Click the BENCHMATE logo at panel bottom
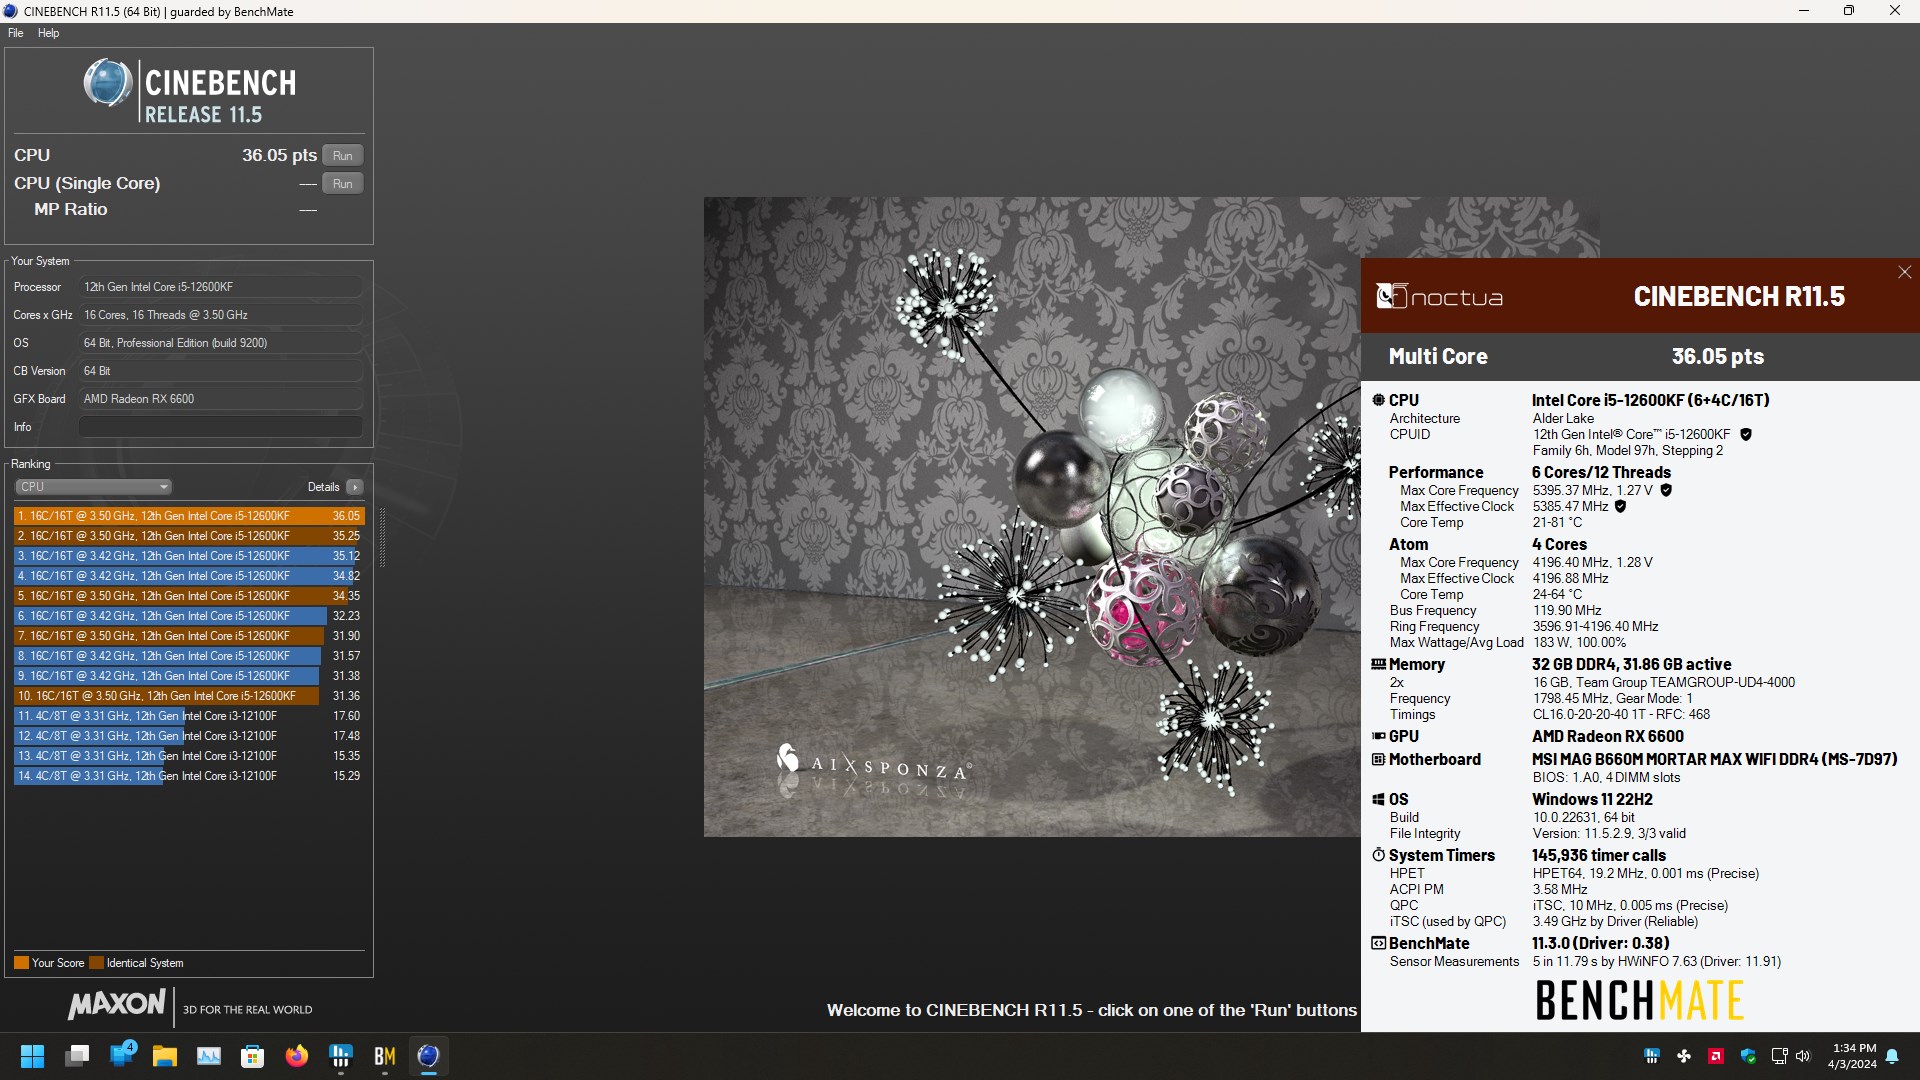The image size is (1920, 1080). pyautogui.click(x=1639, y=1000)
